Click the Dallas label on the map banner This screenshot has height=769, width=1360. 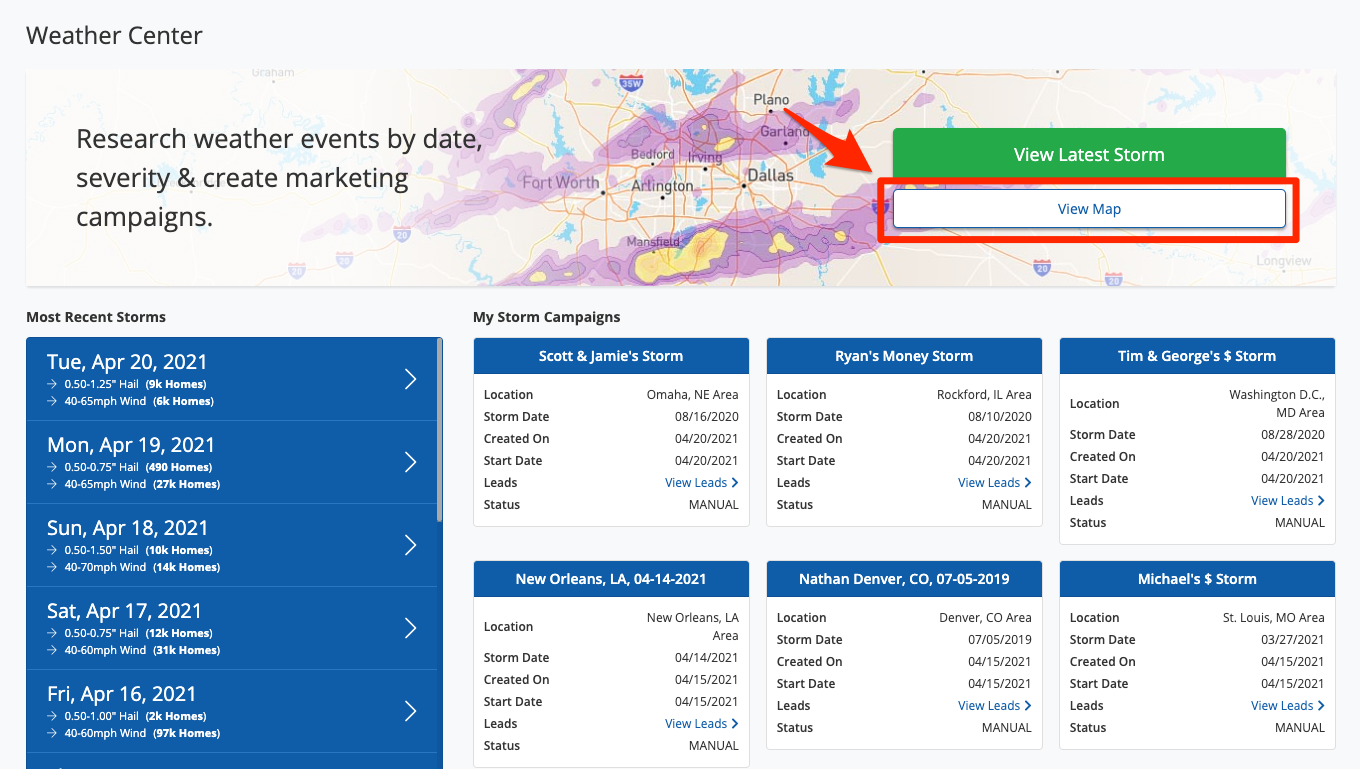point(770,176)
